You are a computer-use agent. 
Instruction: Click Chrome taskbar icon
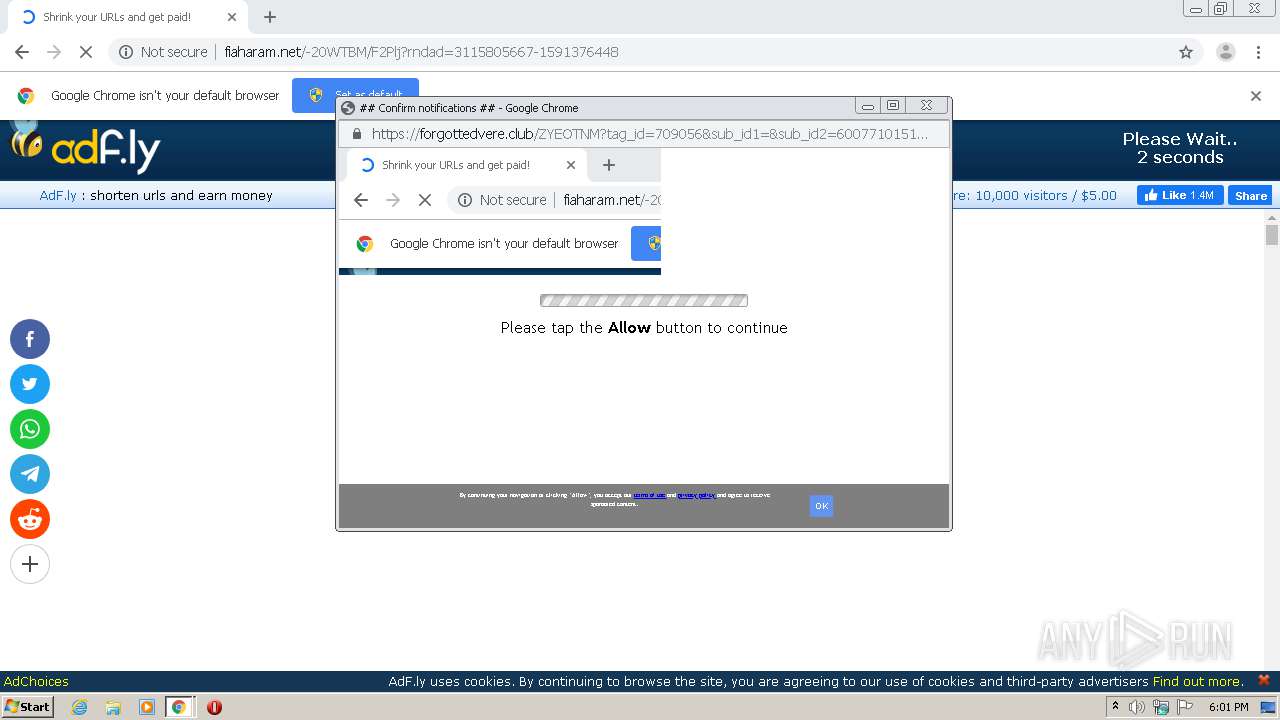tap(179, 707)
